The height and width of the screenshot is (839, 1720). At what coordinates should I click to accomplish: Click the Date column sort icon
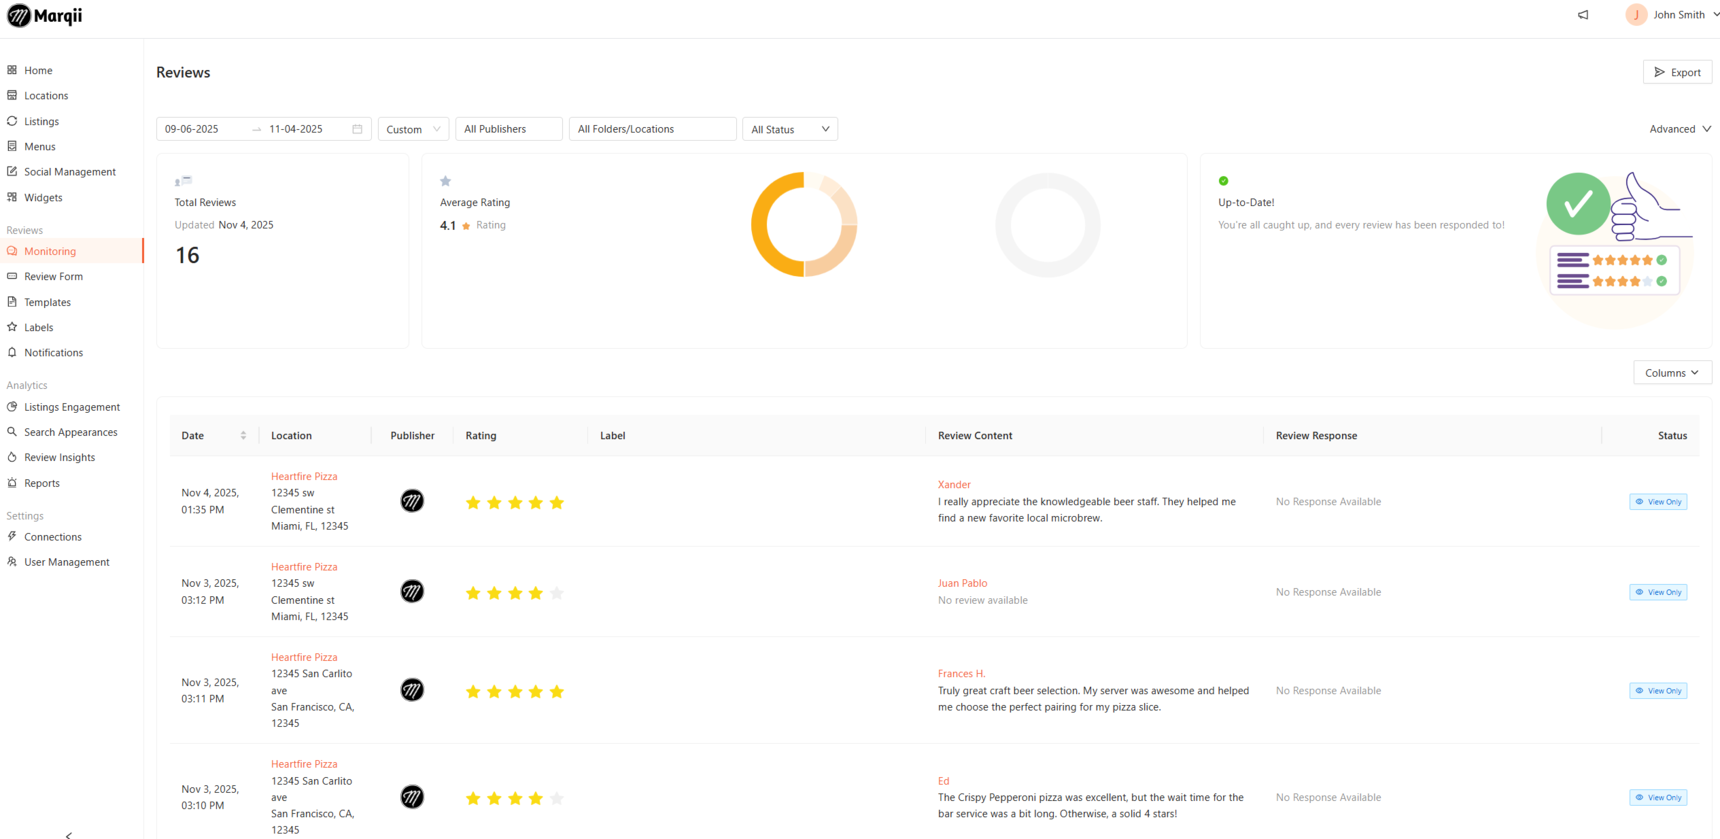tap(243, 436)
